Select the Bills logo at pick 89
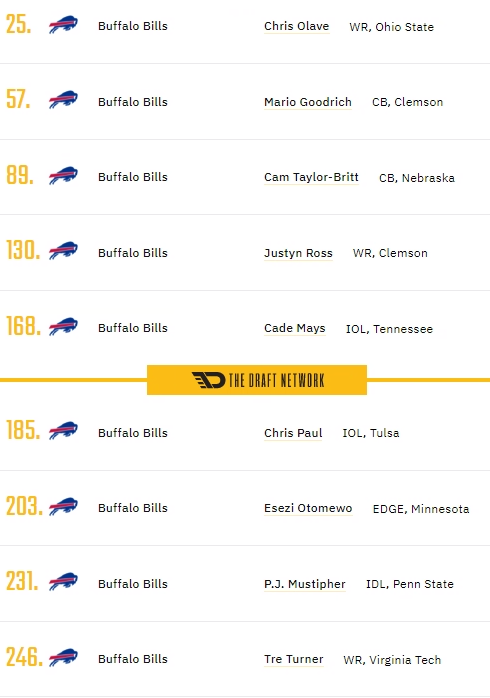490x698 pixels. pos(63,175)
